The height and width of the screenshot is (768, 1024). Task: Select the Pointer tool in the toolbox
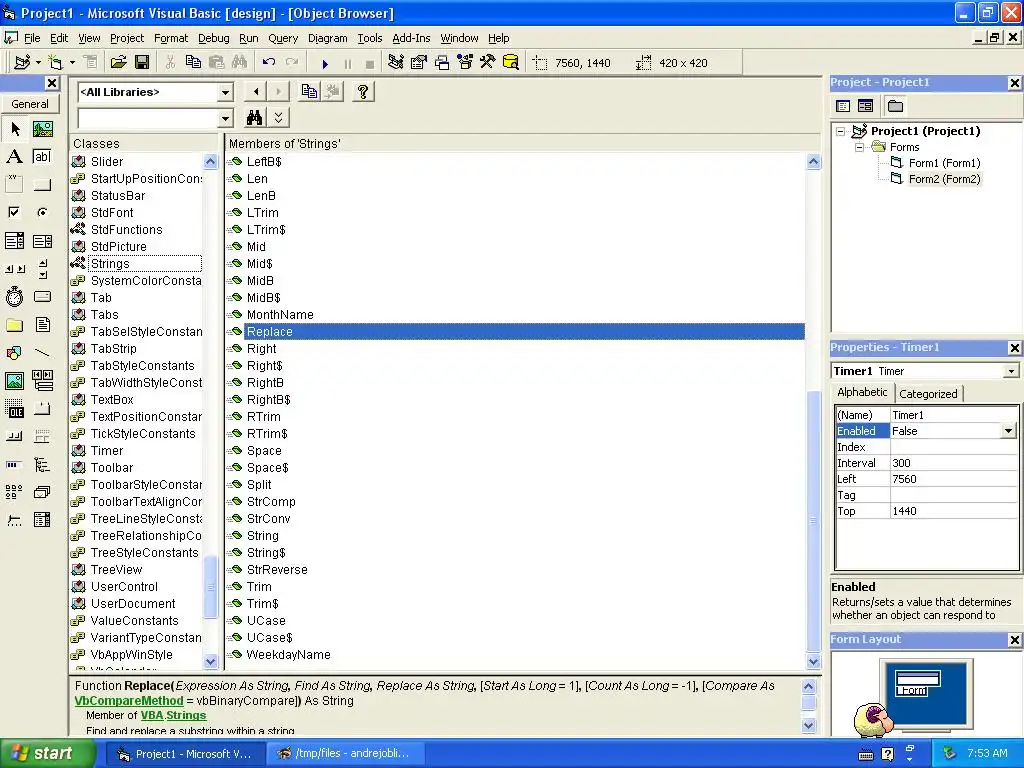pos(15,129)
